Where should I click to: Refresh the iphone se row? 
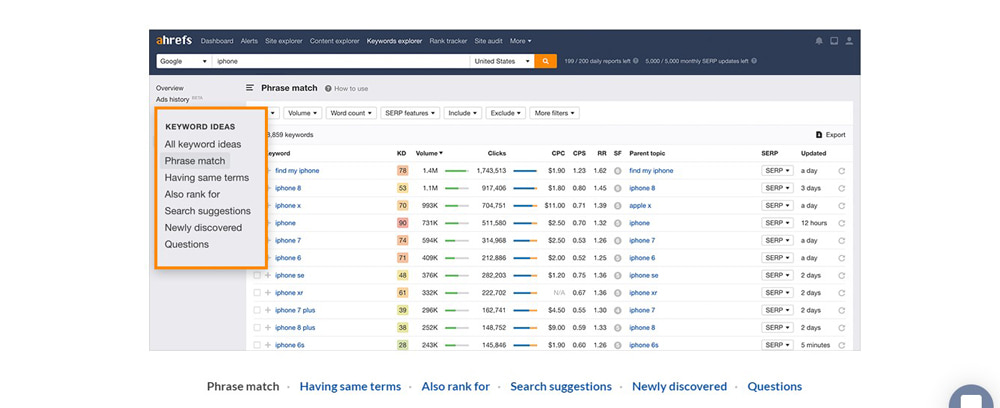[x=841, y=275]
